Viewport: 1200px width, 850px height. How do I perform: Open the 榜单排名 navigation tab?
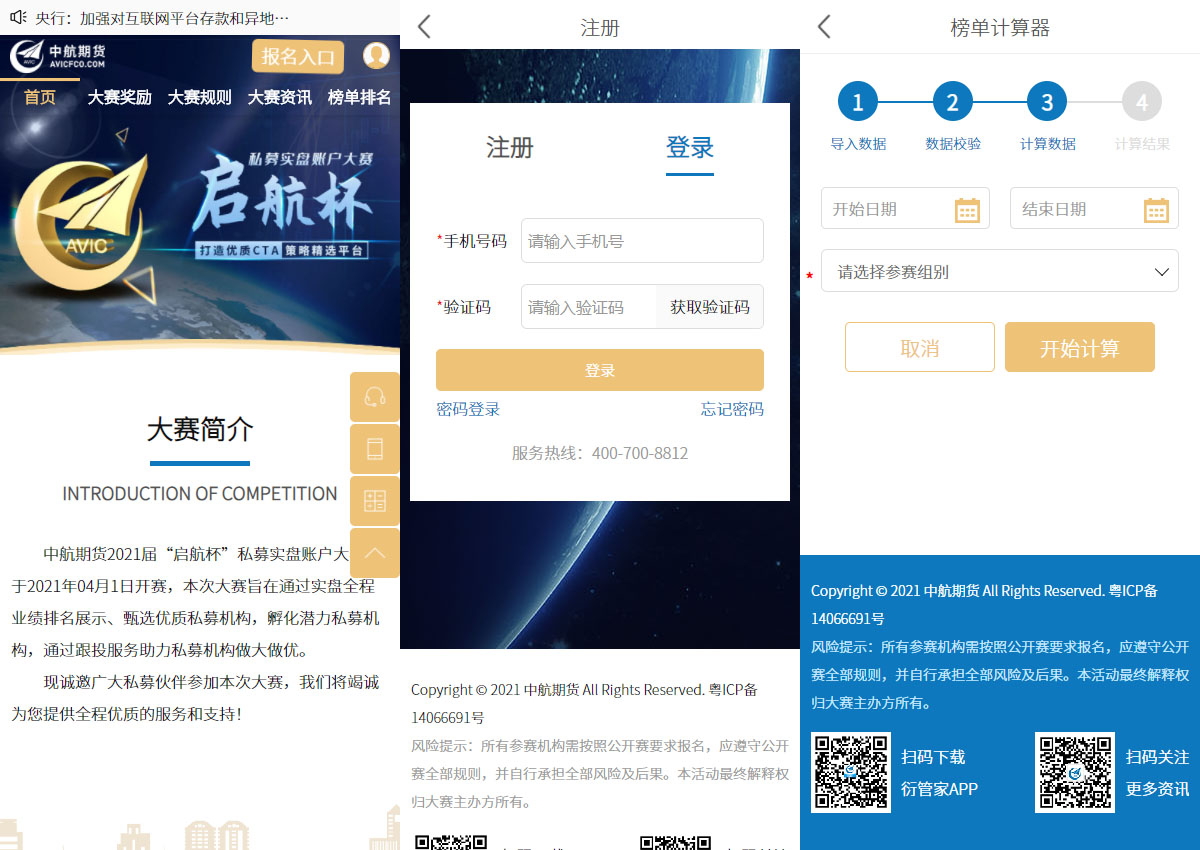pyautogui.click(x=359, y=97)
